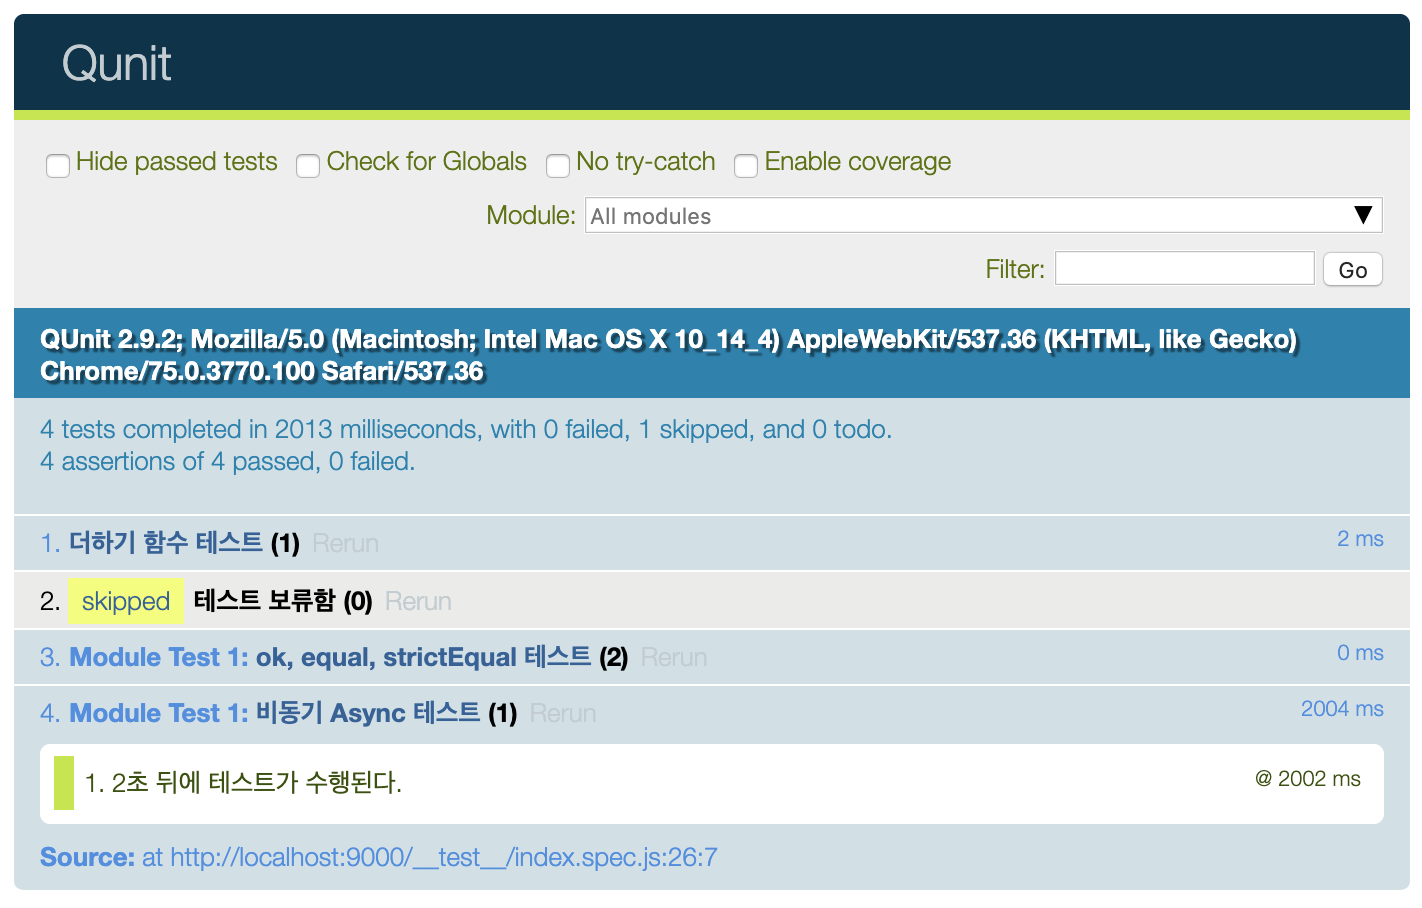
Task: Click the skipped label on test 2
Action: click(126, 601)
